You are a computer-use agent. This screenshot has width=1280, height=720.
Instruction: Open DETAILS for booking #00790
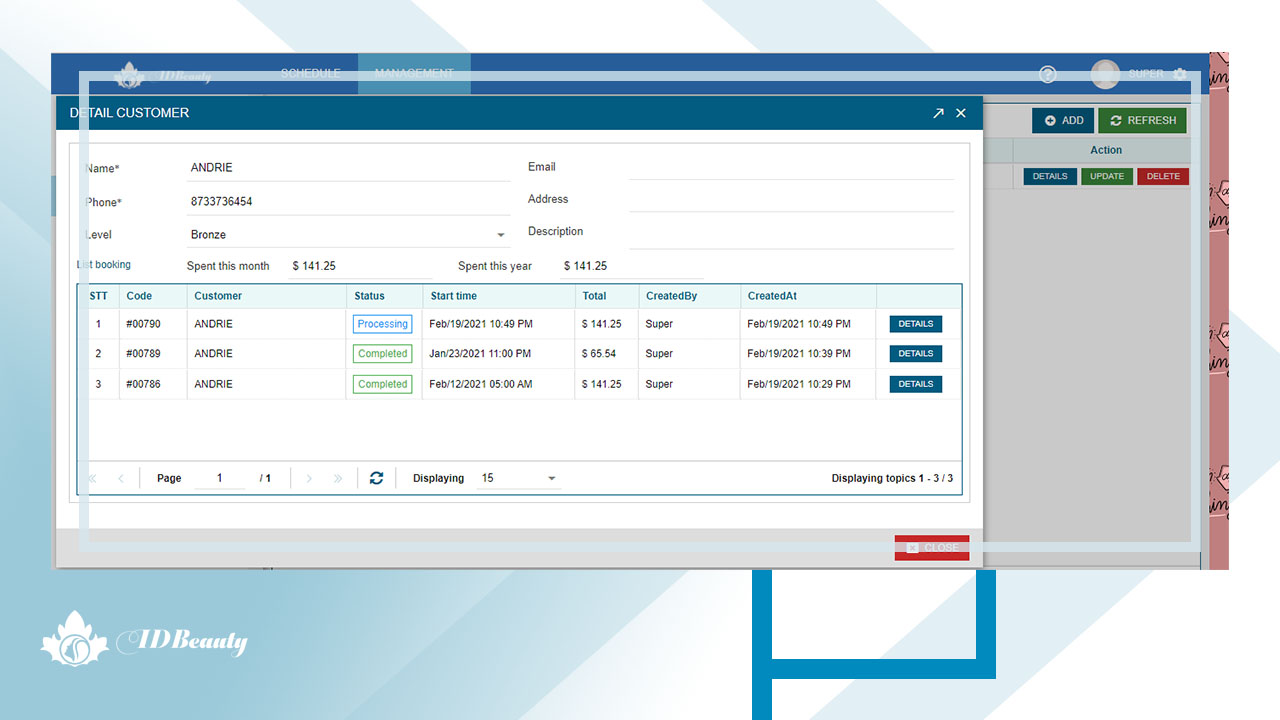(x=915, y=324)
